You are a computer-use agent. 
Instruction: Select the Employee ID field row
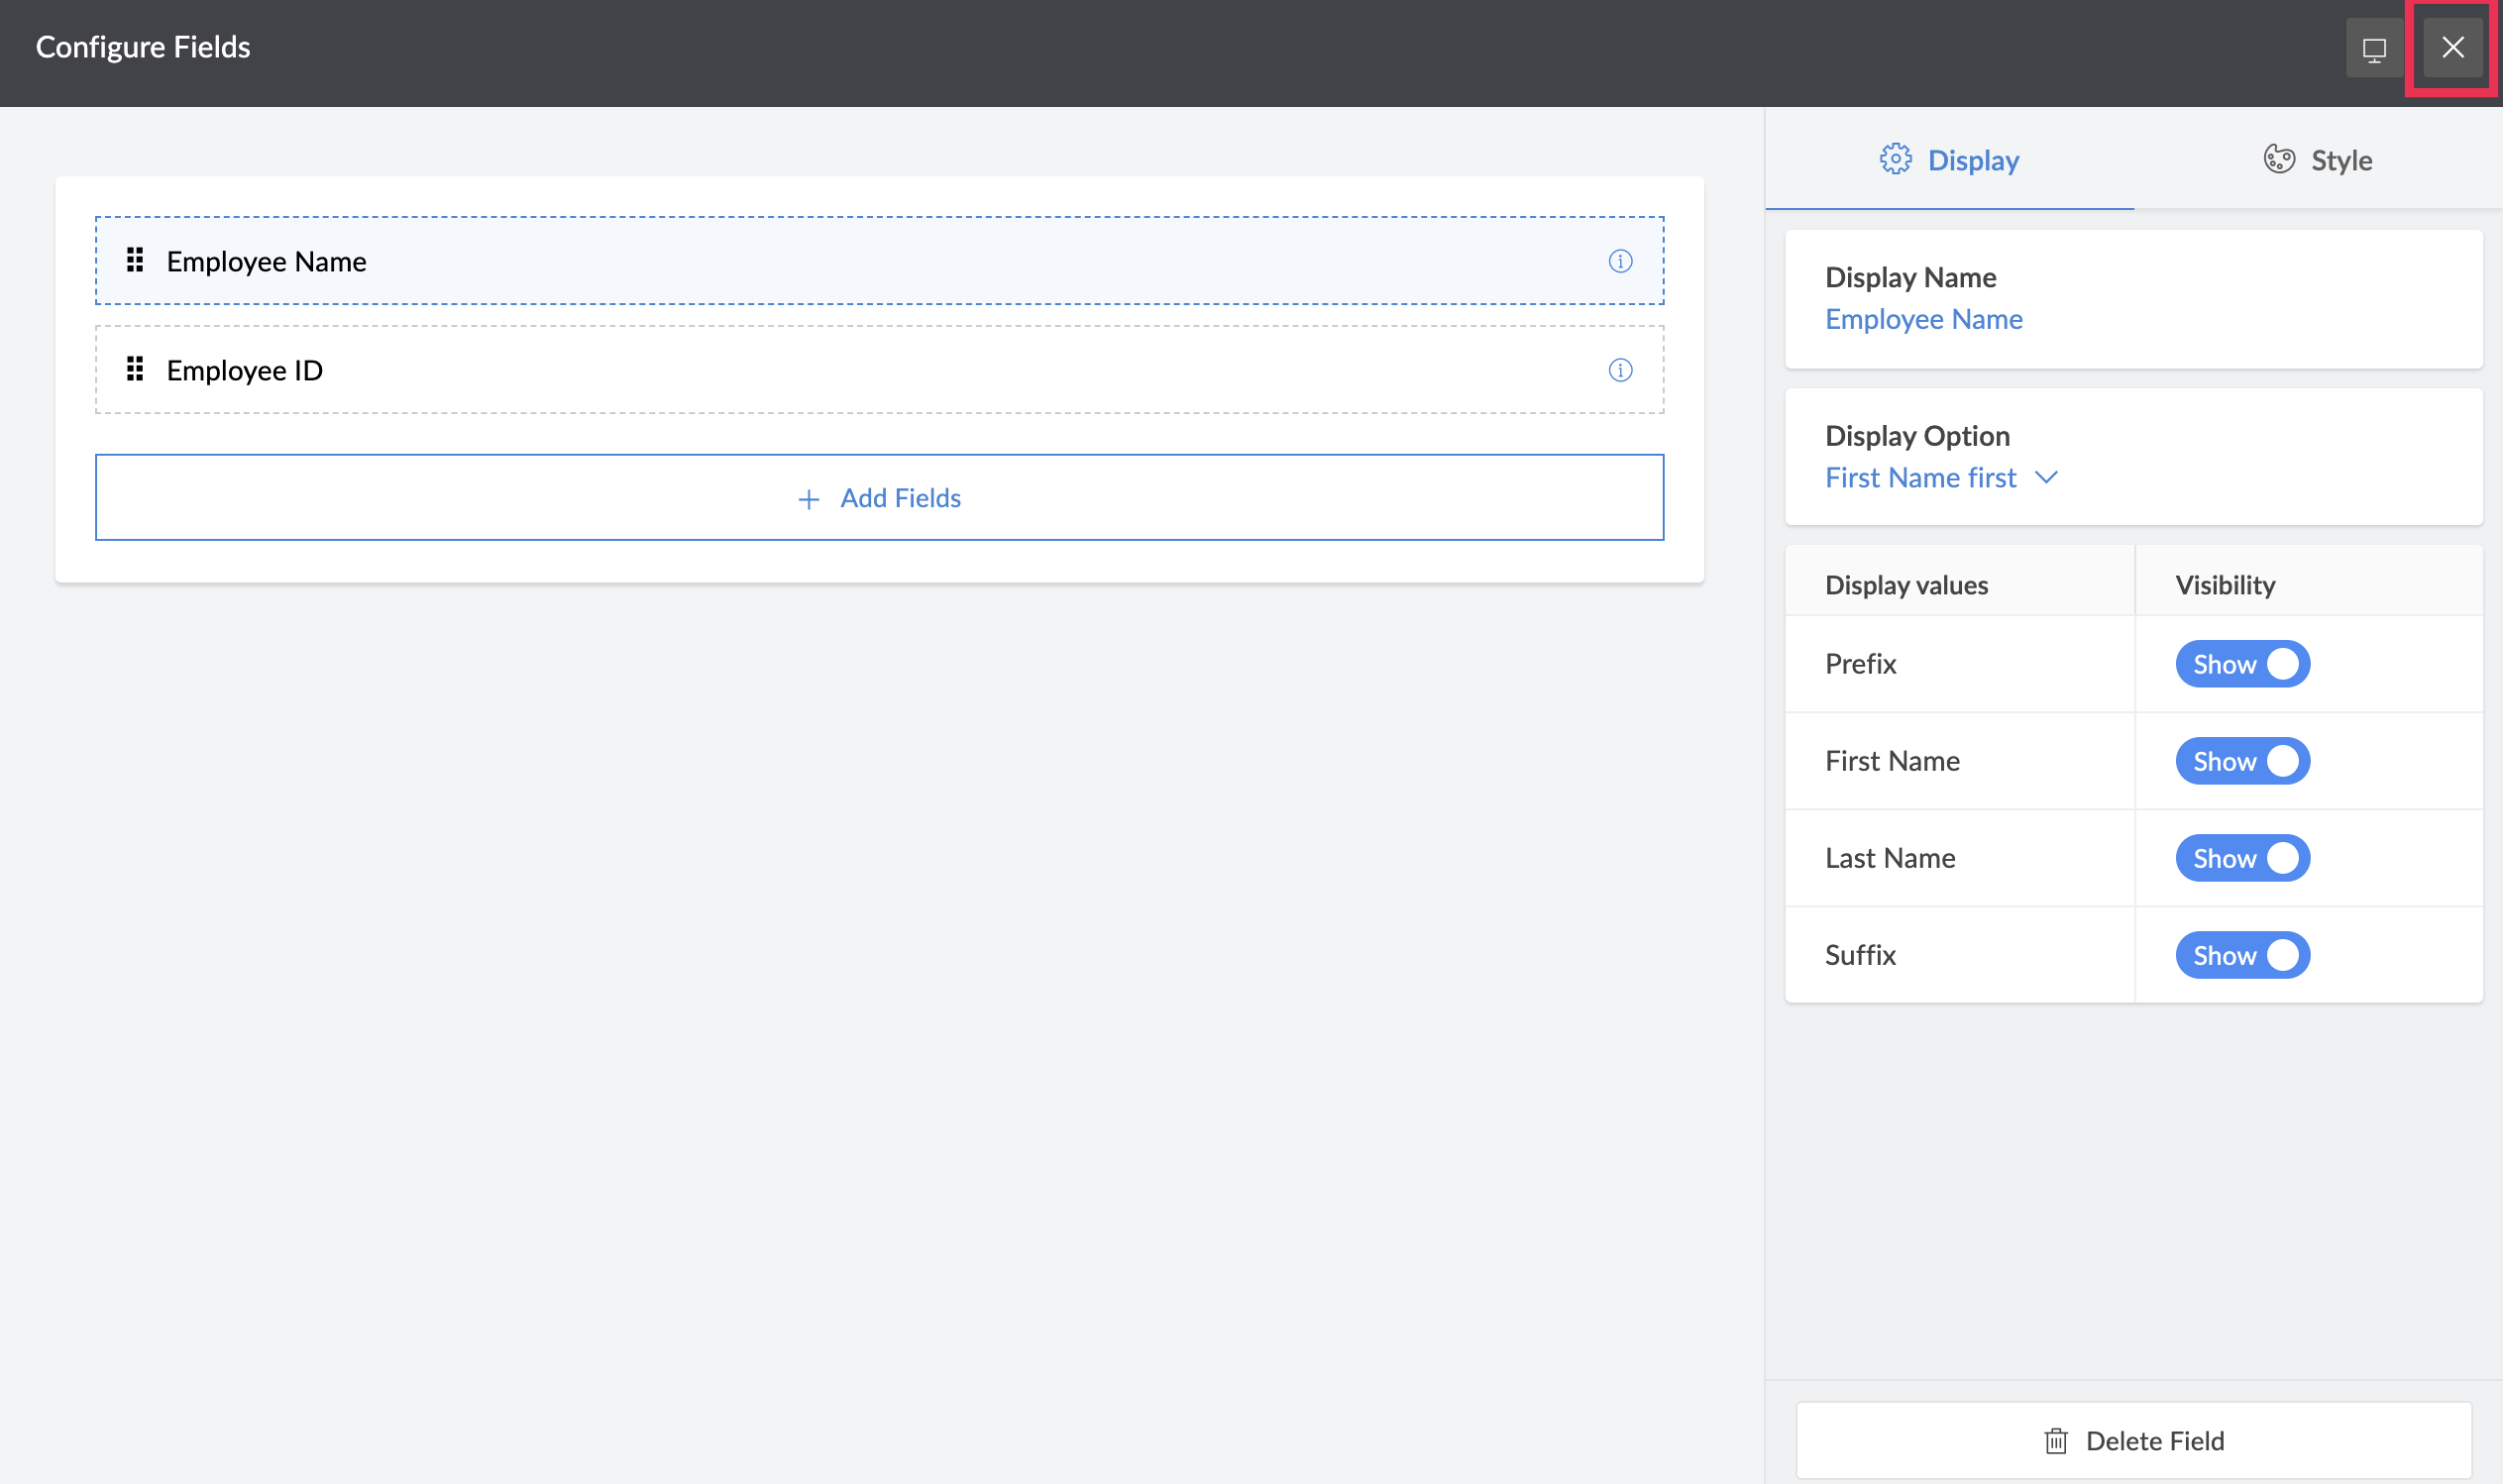click(879, 370)
